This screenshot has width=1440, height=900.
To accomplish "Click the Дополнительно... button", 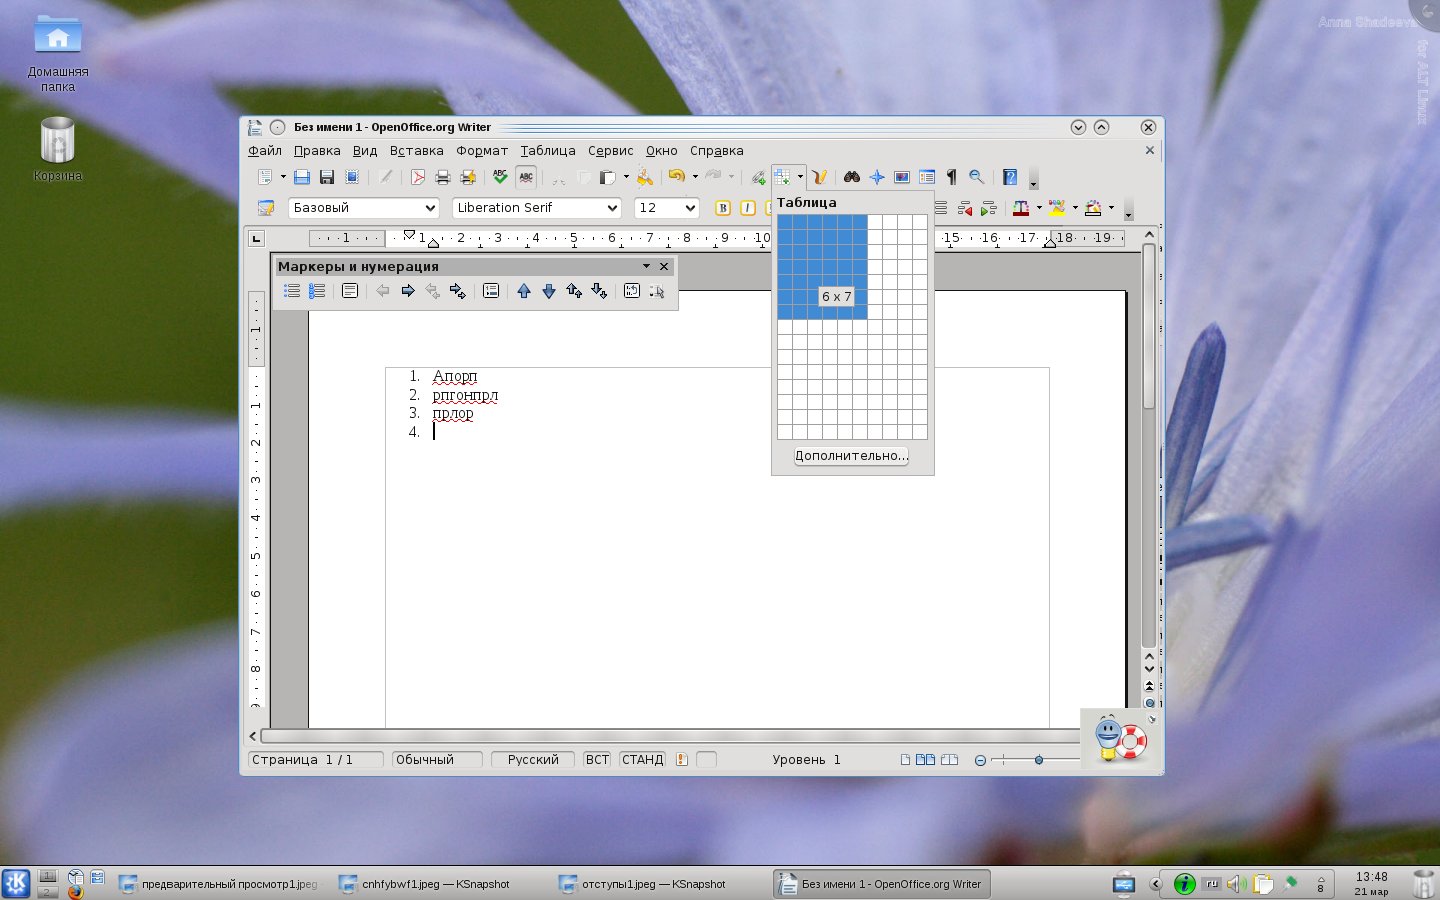I will point(851,456).
